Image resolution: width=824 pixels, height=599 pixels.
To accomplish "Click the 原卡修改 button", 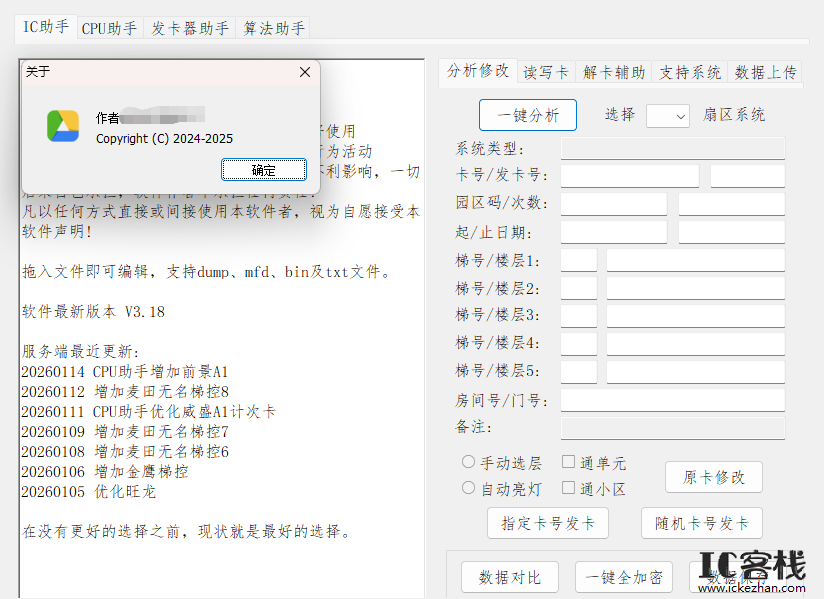I will [x=713, y=477].
